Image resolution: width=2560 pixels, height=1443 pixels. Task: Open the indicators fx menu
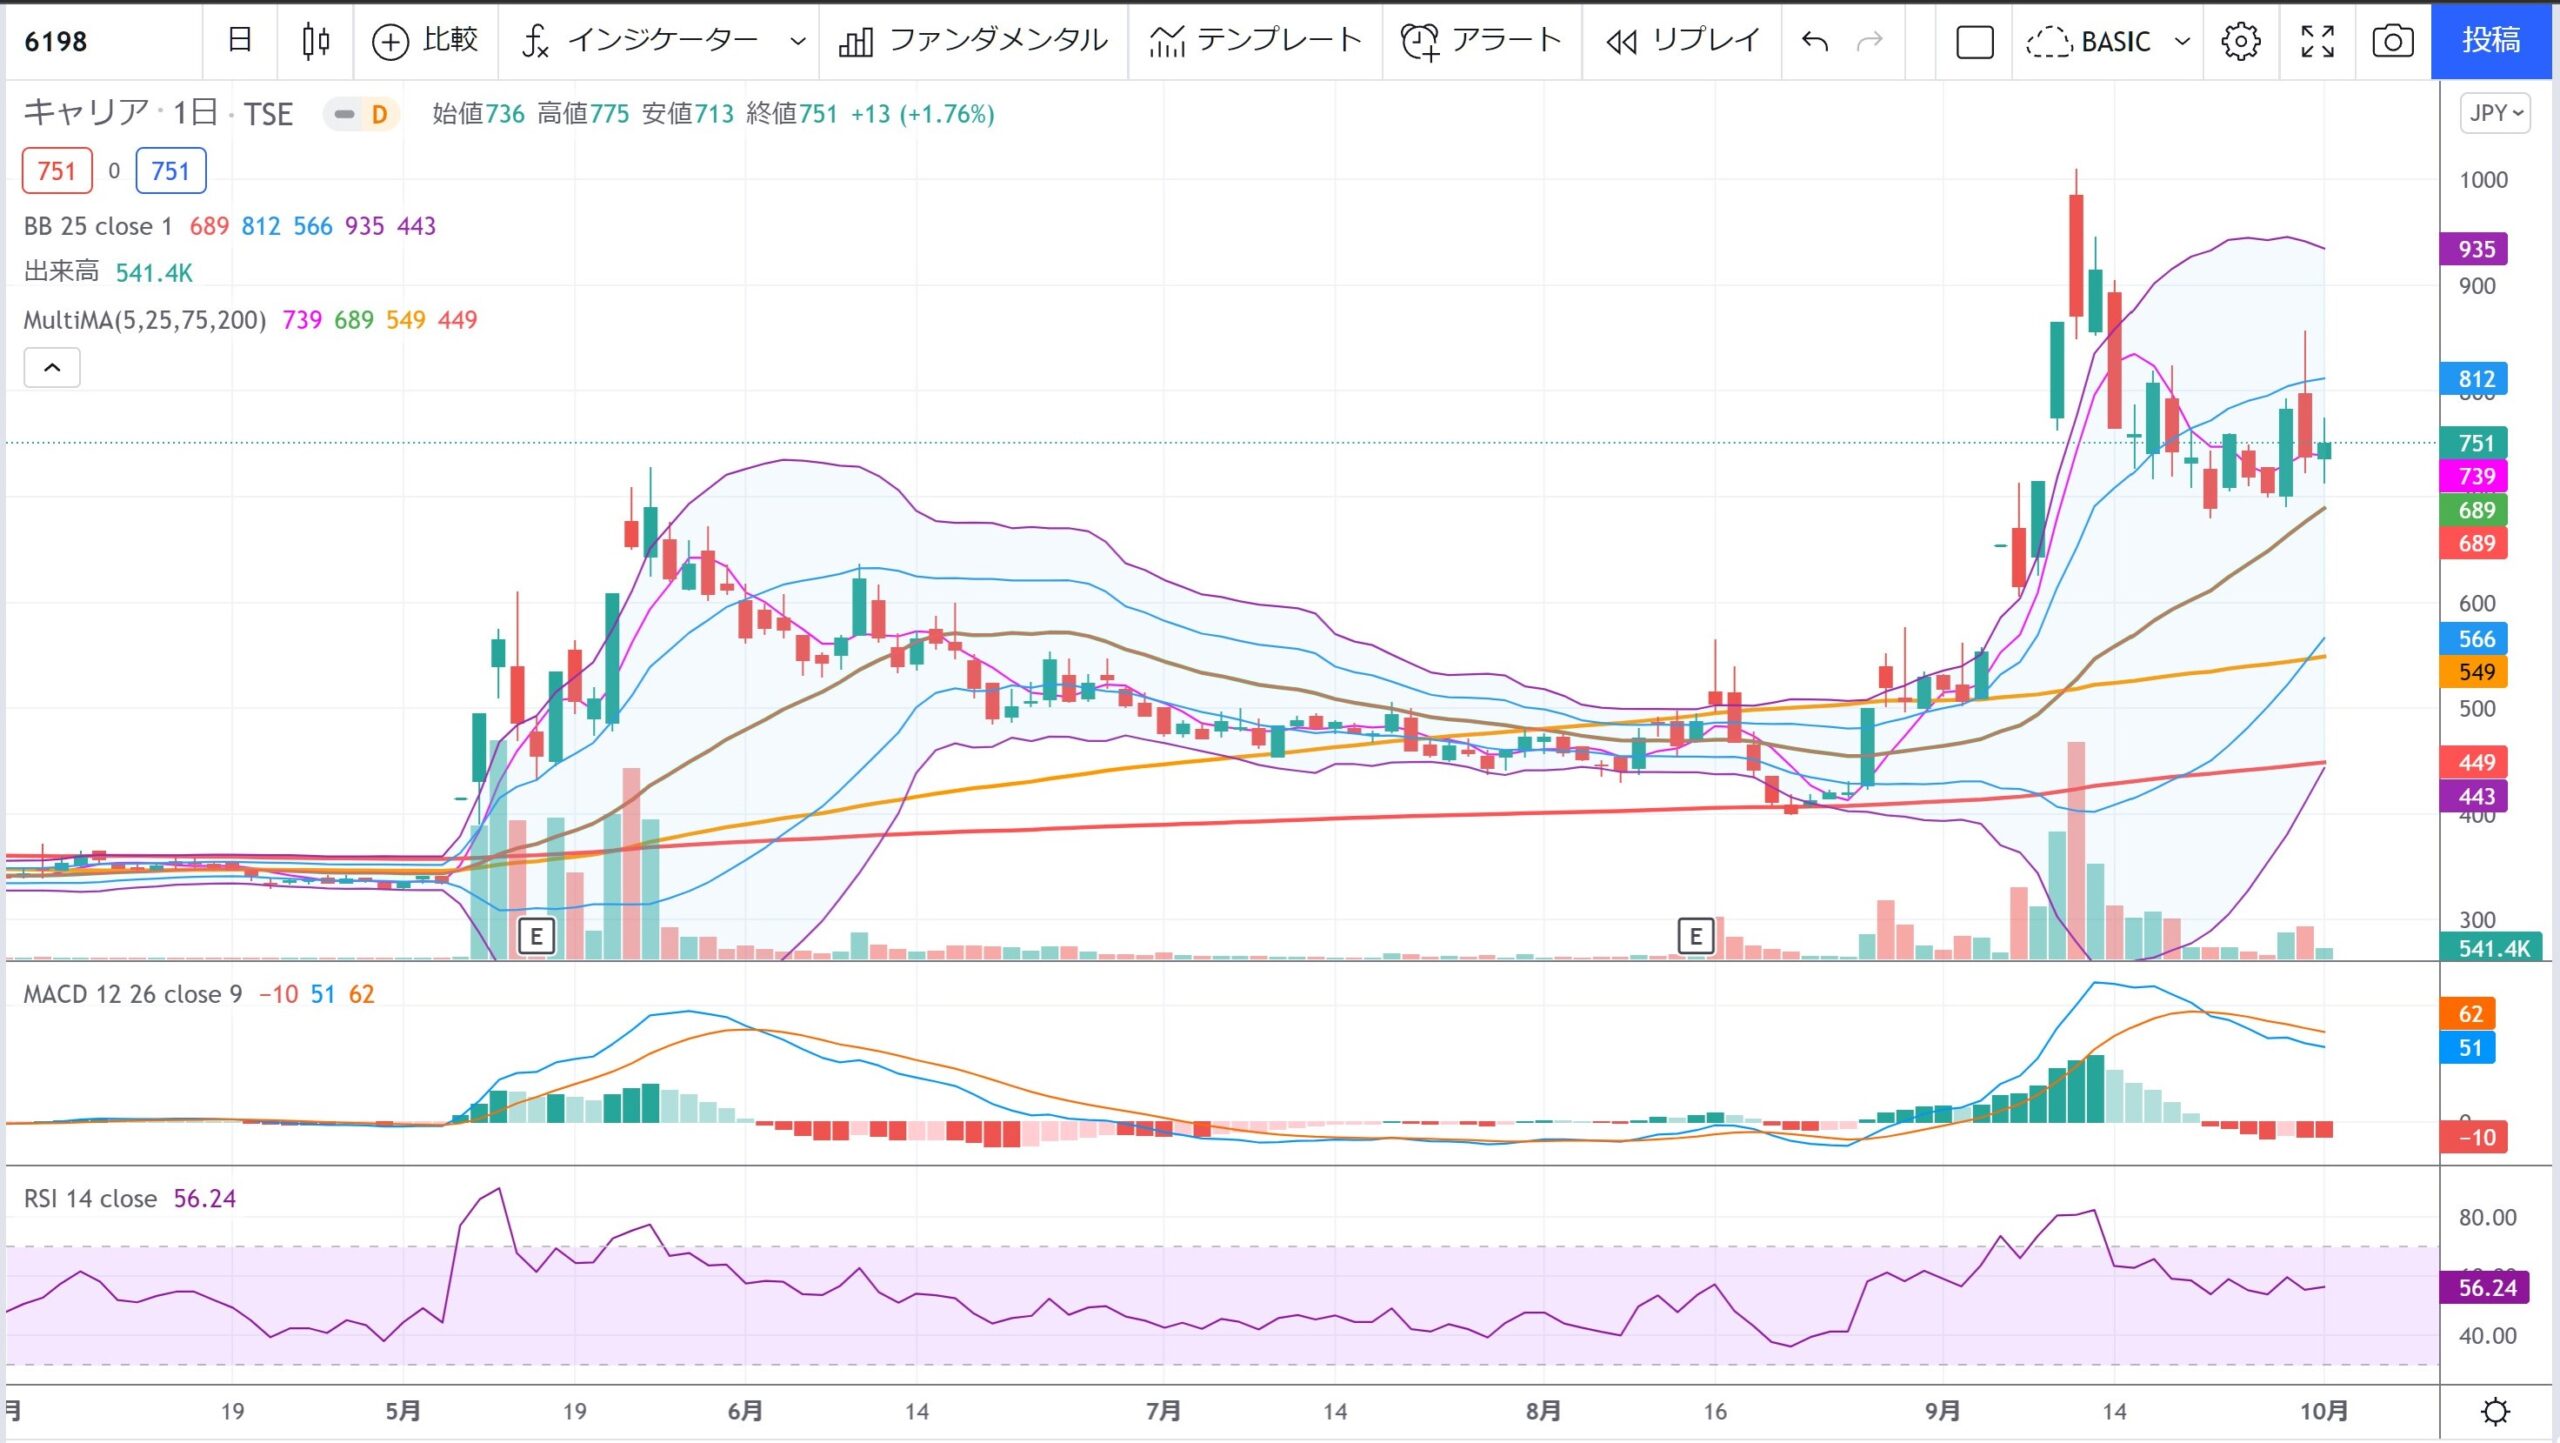coord(536,41)
